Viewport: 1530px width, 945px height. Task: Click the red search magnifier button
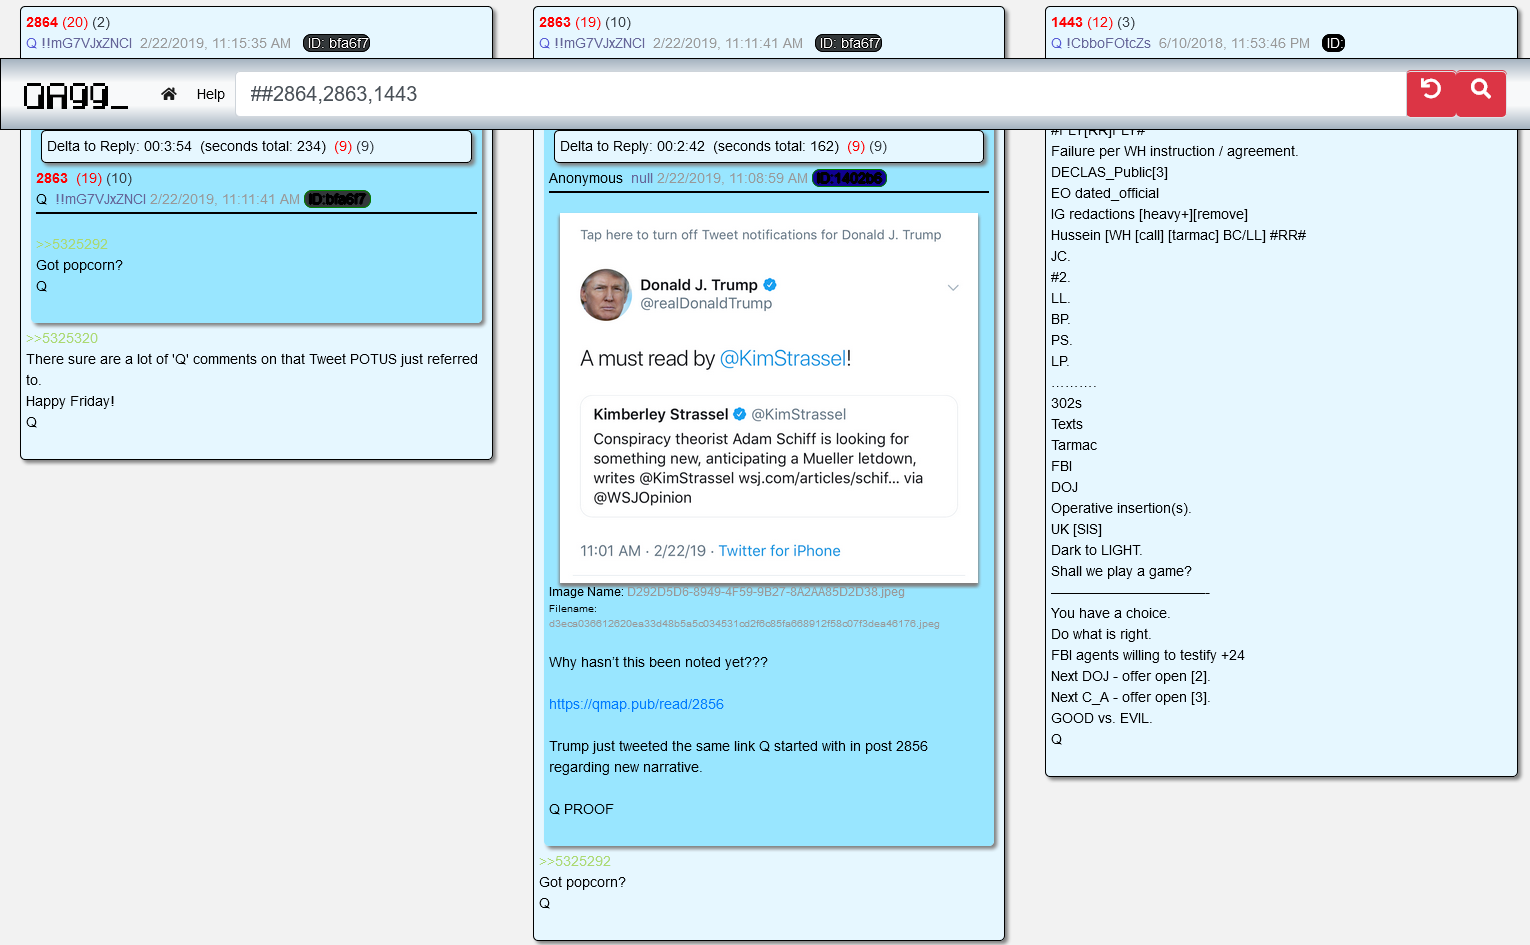(x=1481, y=93)
